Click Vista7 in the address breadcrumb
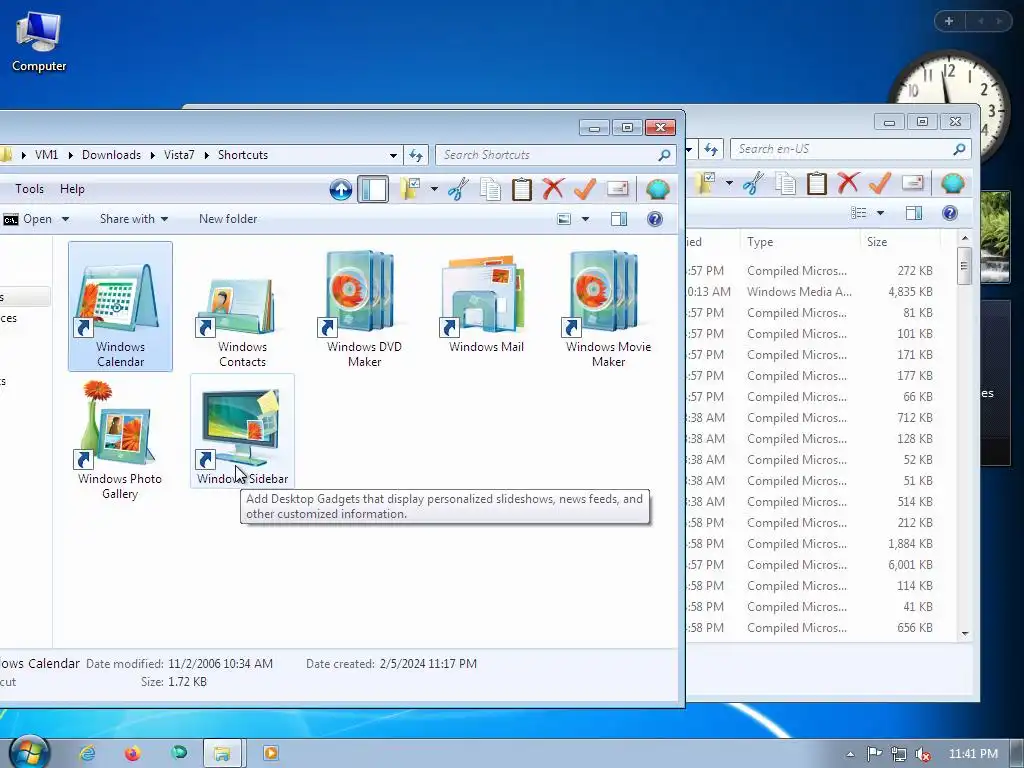1024x768 pixels. (179, 155)
